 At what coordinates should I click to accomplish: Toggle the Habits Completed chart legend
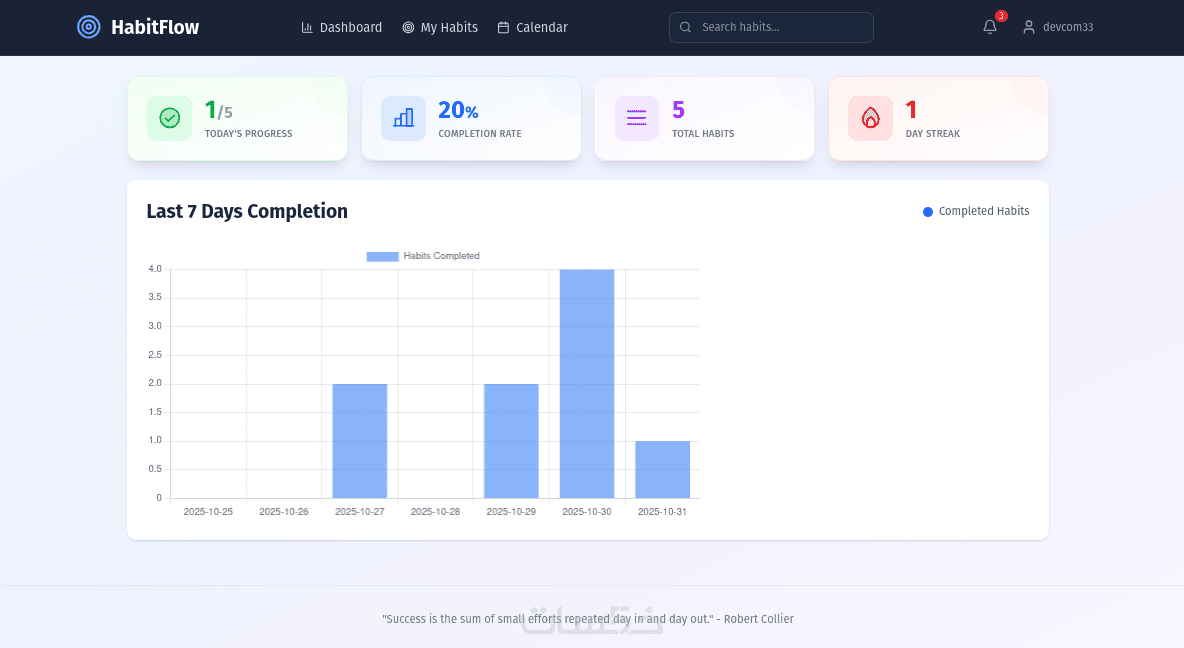pos(423,256)
